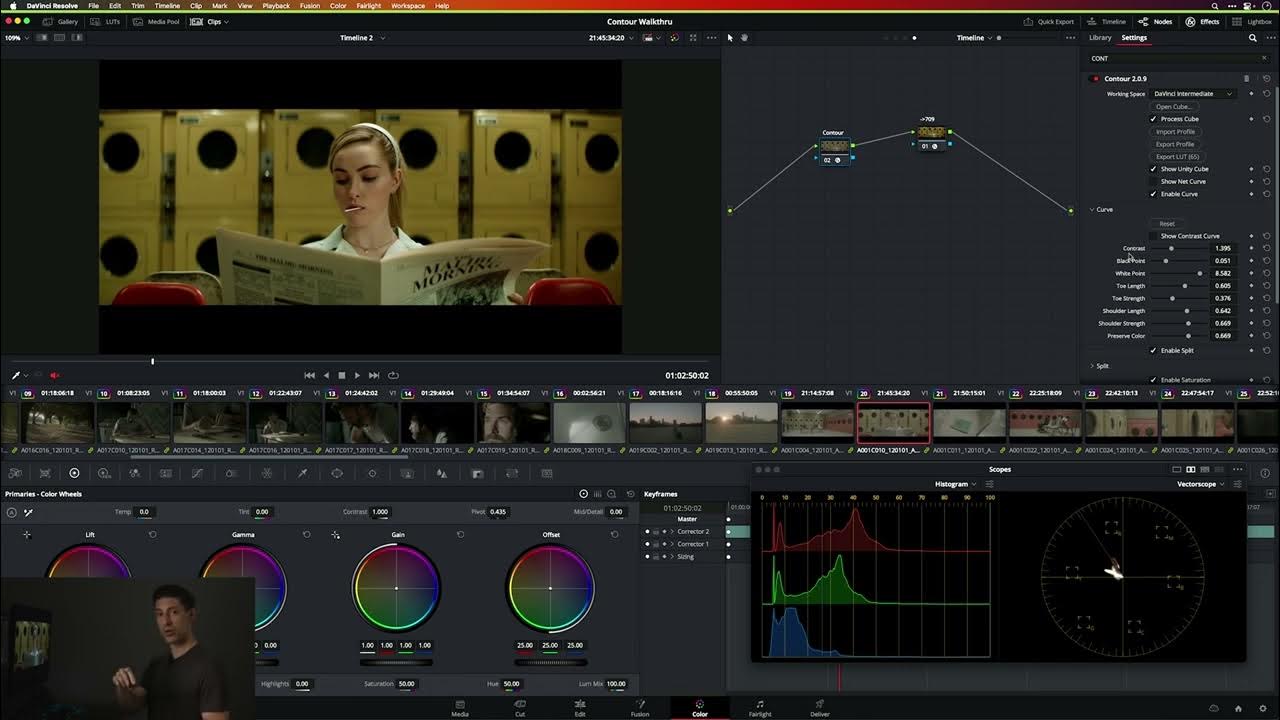Image resolution: width=1280 pixels, height=720 pixels.
Task: Open the Workspace menu
Action: pyautogui.click(x=406, y=5)
